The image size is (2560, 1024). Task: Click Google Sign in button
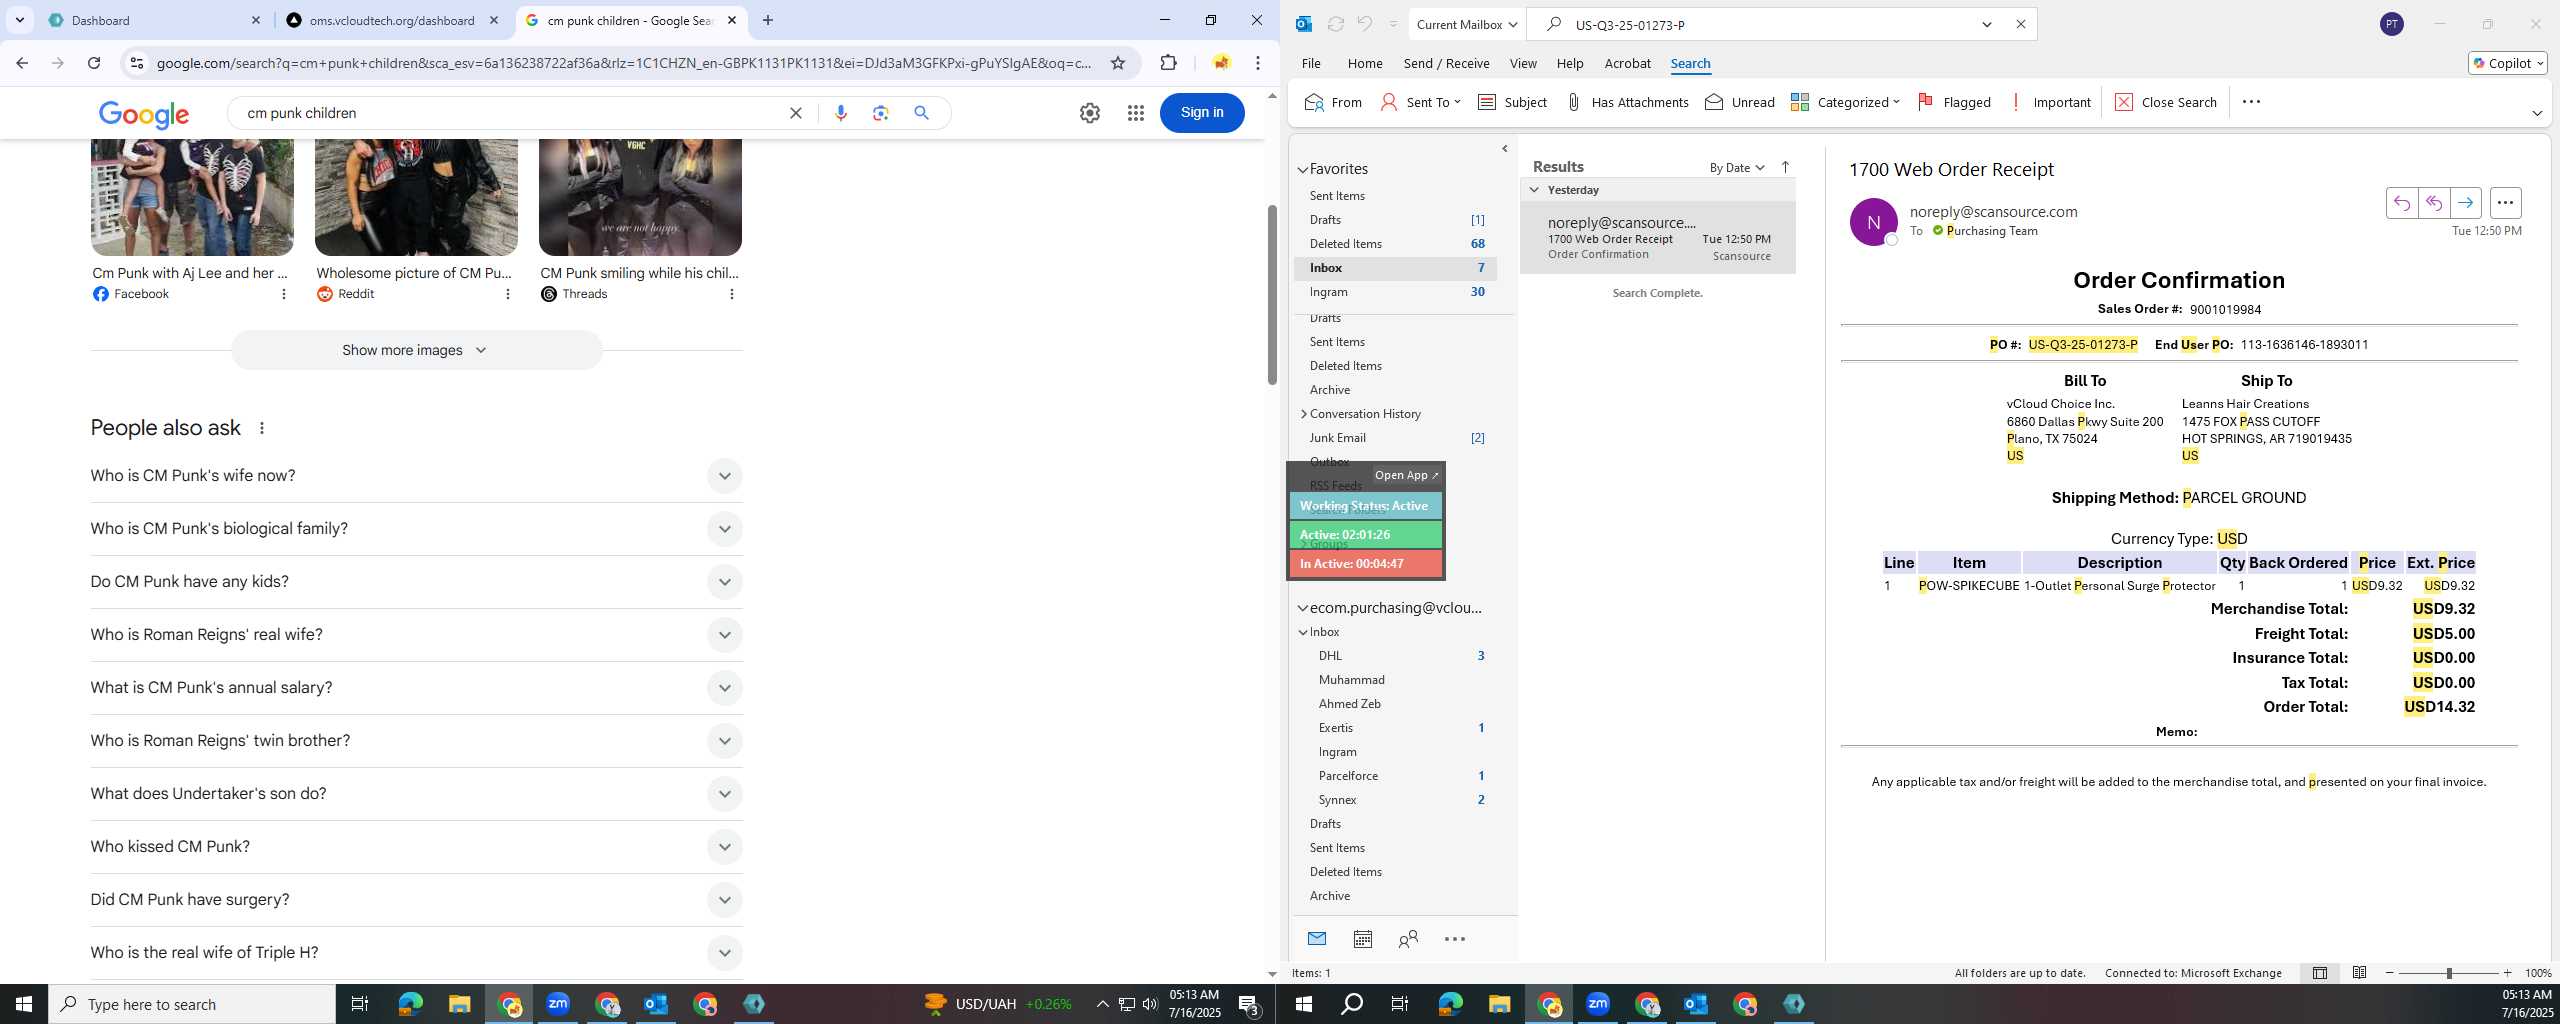pos(1202,112)
